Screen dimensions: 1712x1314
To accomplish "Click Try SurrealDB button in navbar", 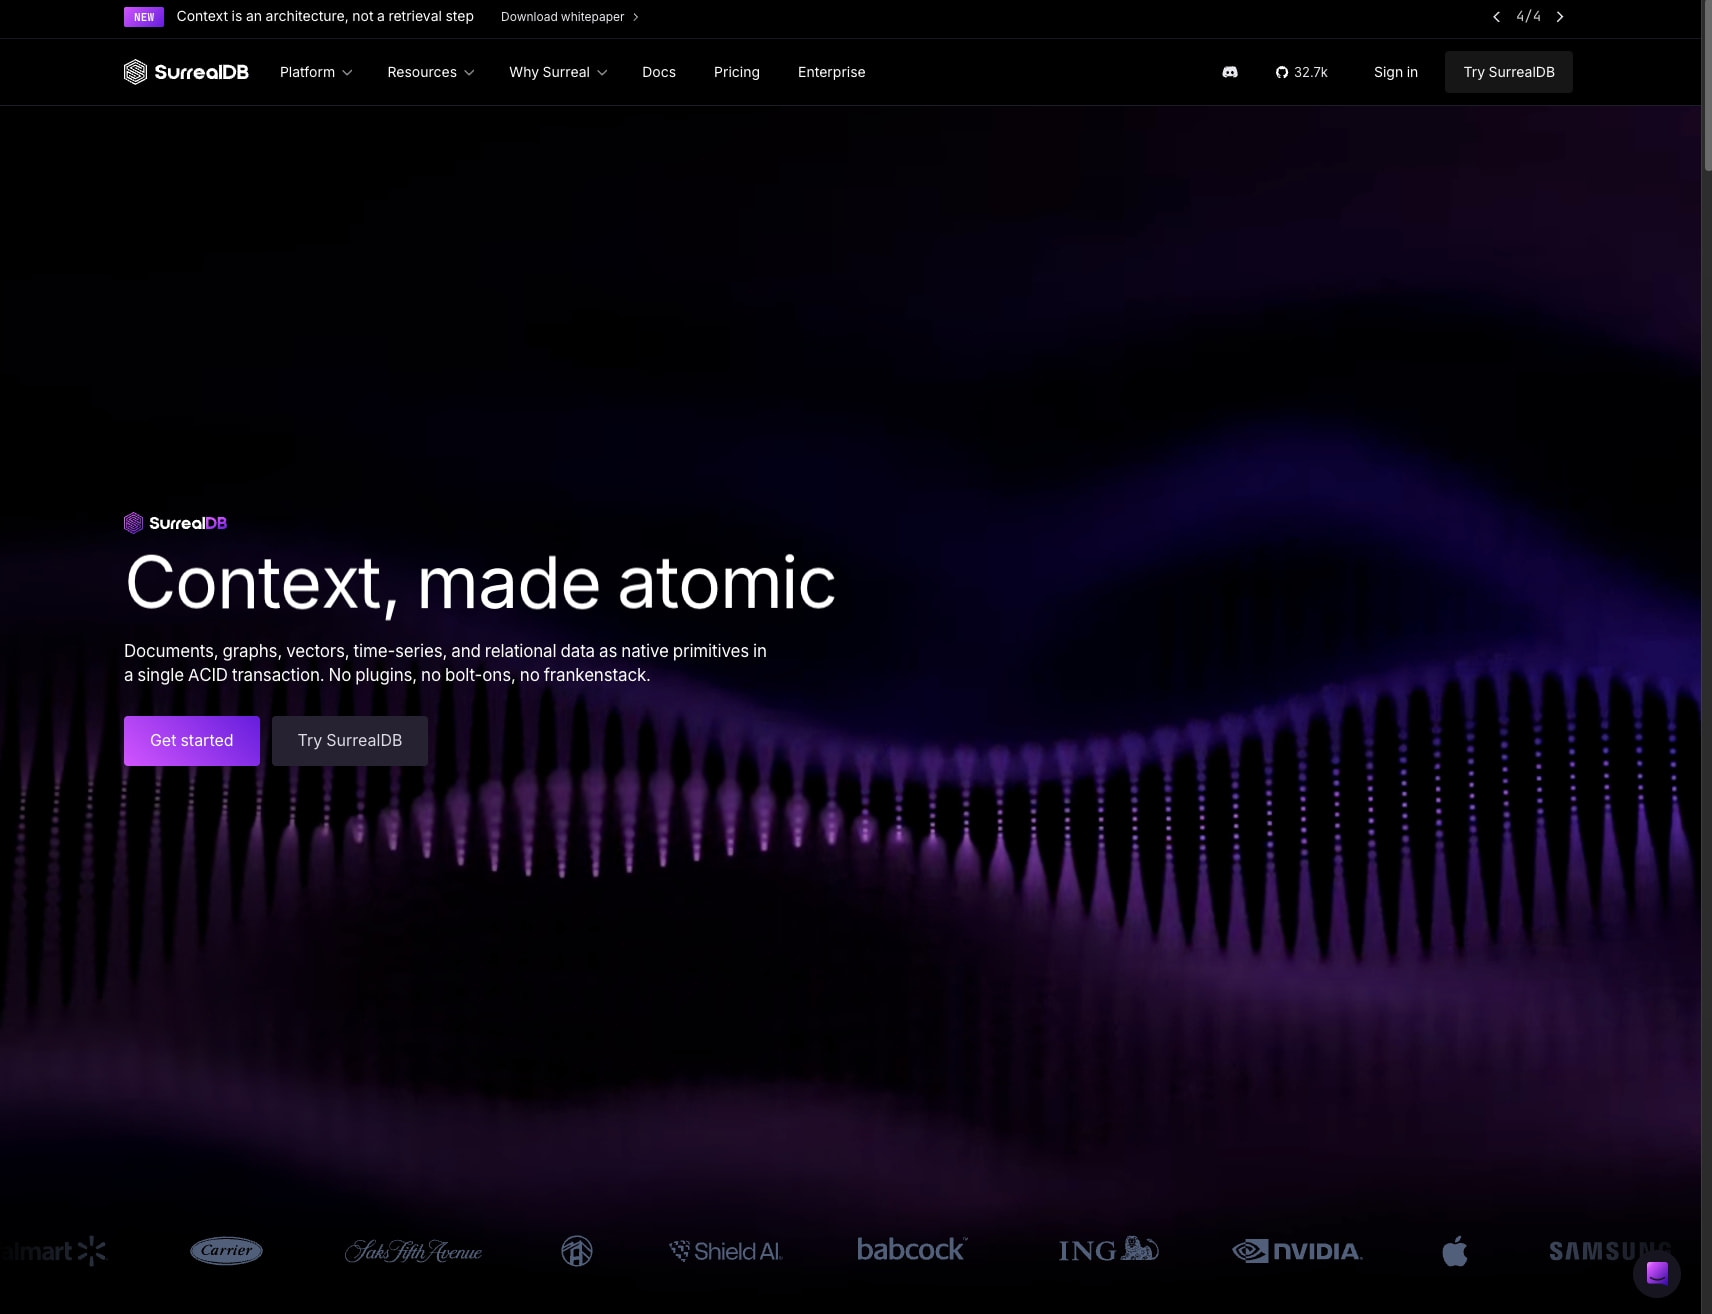I will 1509,72.
